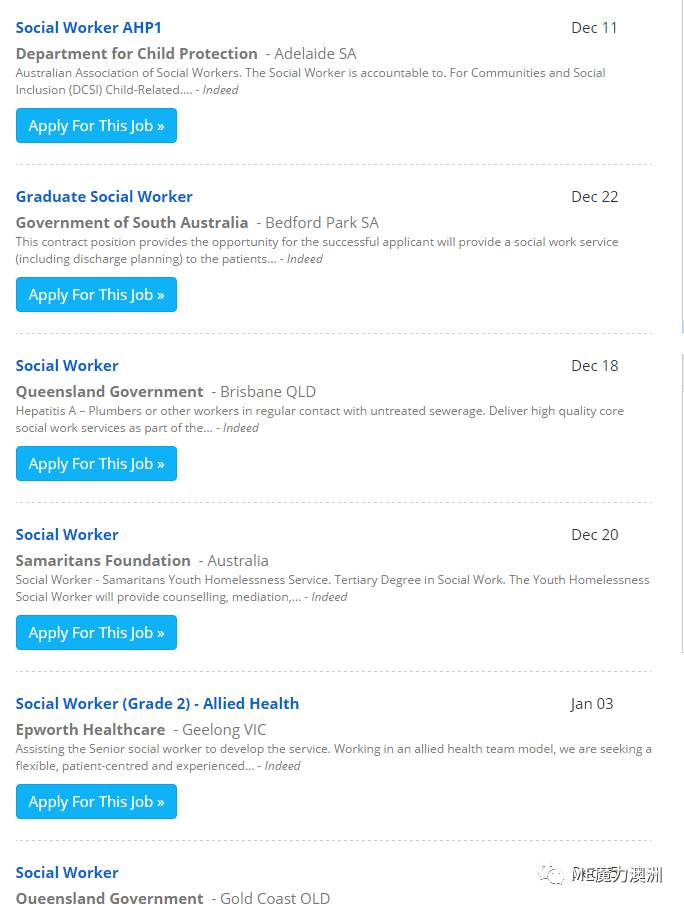This screenshot has height=904, width=684.
Task: Open the Samaritans Foundation Social Worker title
Action: 67,534
